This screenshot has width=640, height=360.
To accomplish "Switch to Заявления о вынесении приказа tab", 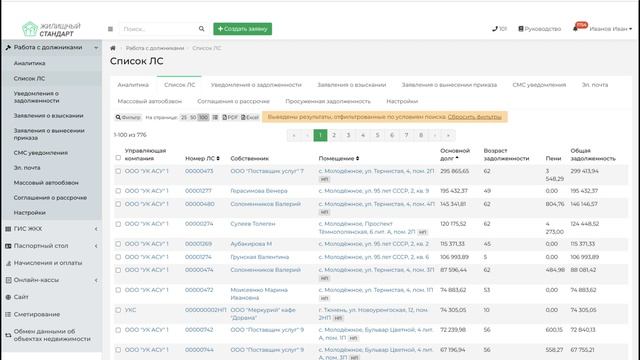I will tap(449, 85).
